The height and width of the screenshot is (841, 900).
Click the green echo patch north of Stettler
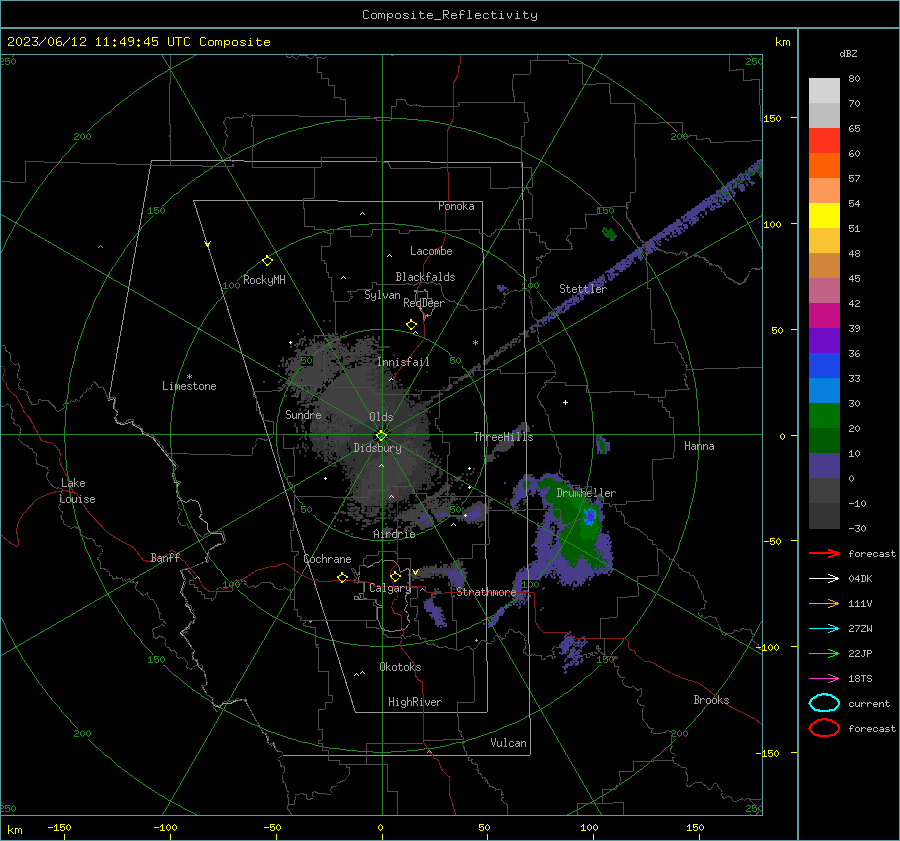(x=609, y=233)
